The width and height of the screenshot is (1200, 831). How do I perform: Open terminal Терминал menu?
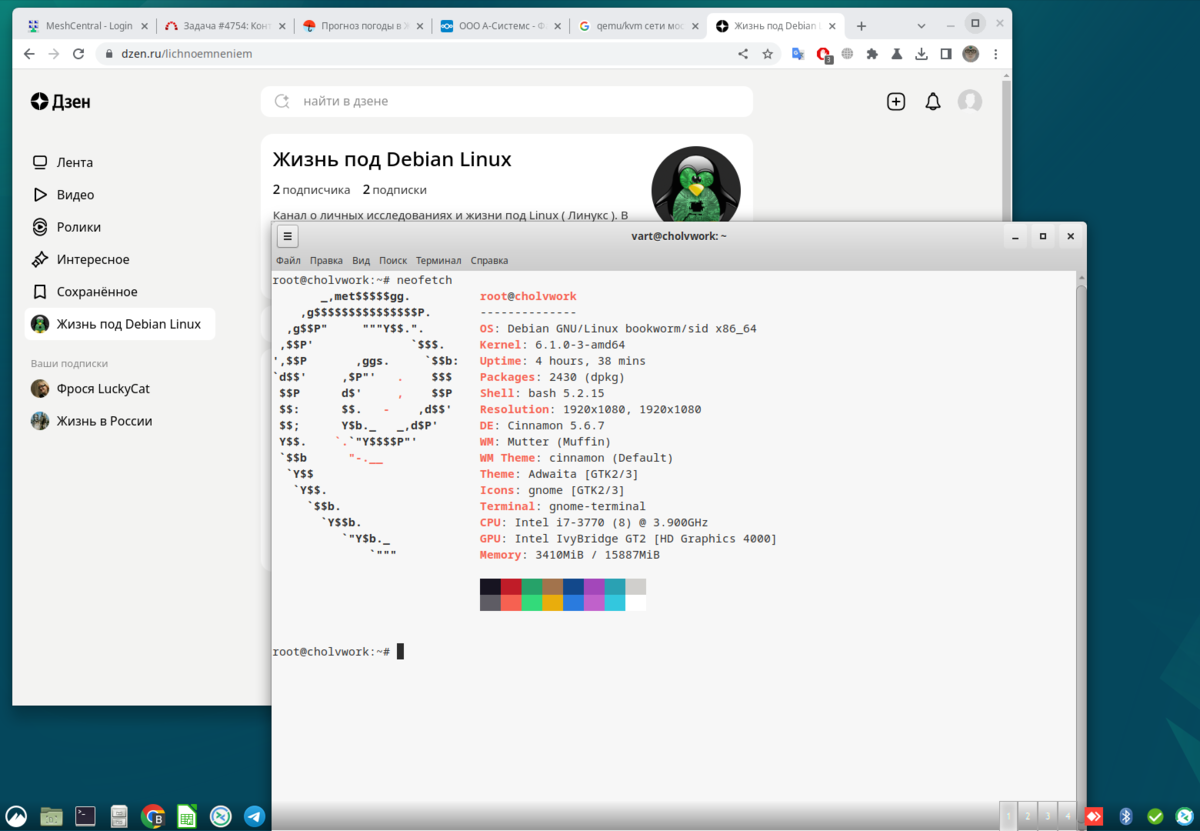click(438, 260)
